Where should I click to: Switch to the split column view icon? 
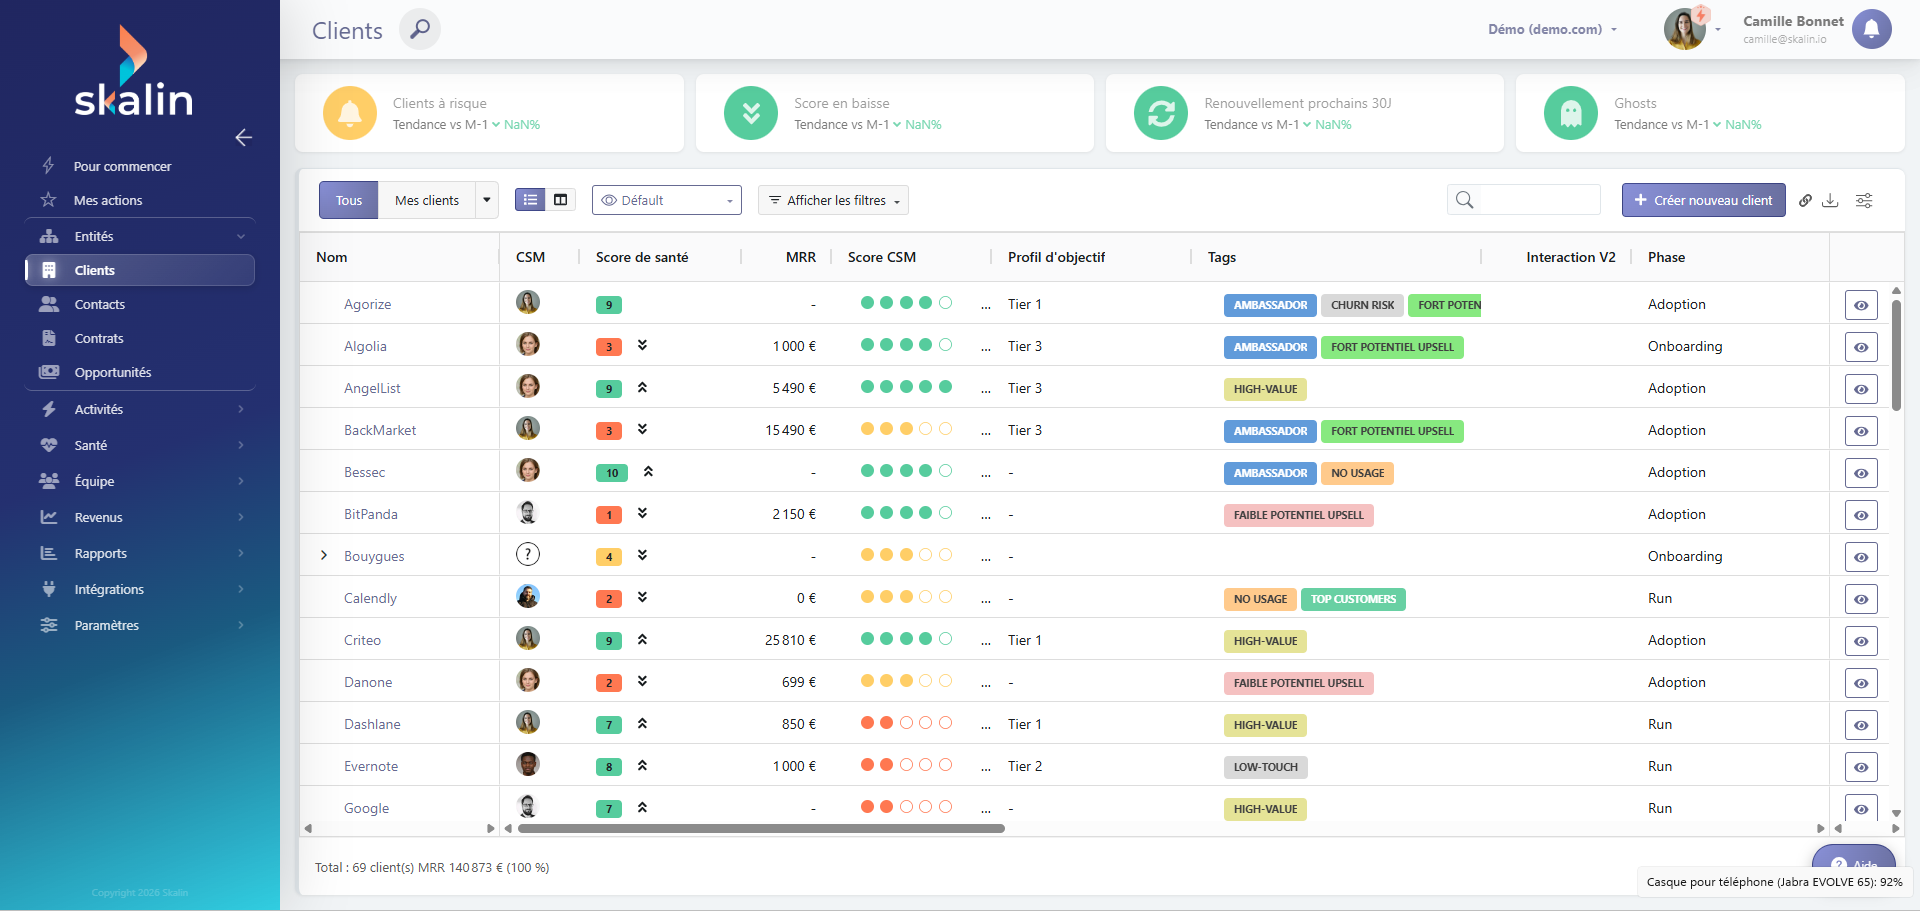click(561, 200)
